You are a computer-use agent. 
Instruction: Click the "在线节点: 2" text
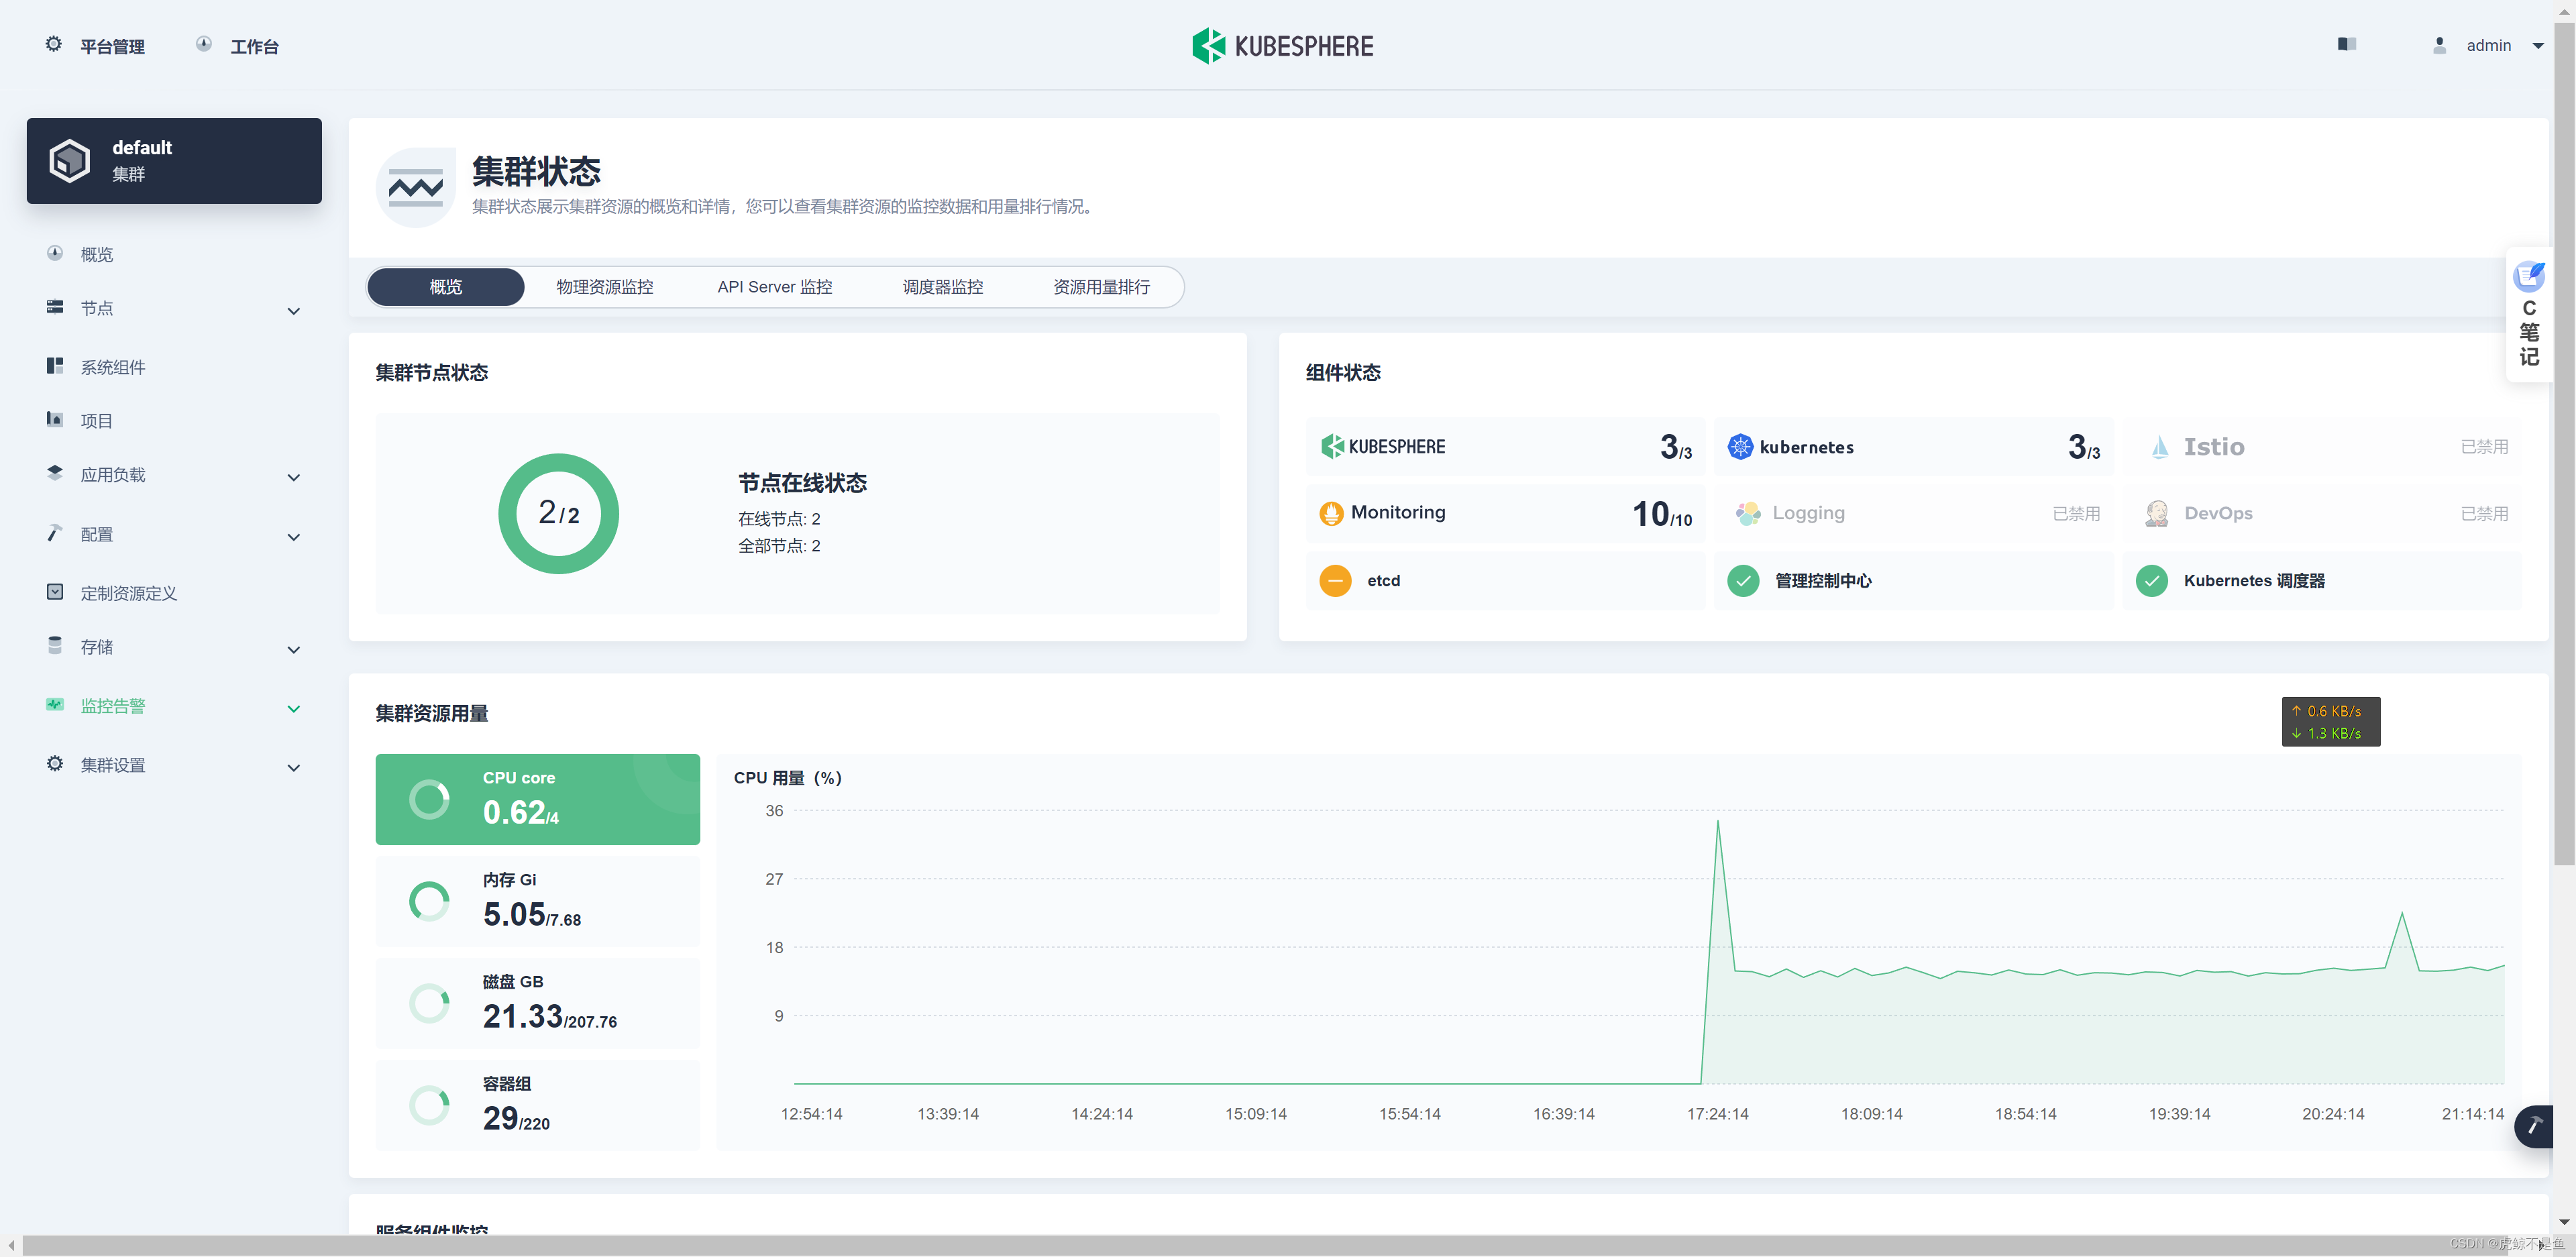coord(779,519)
